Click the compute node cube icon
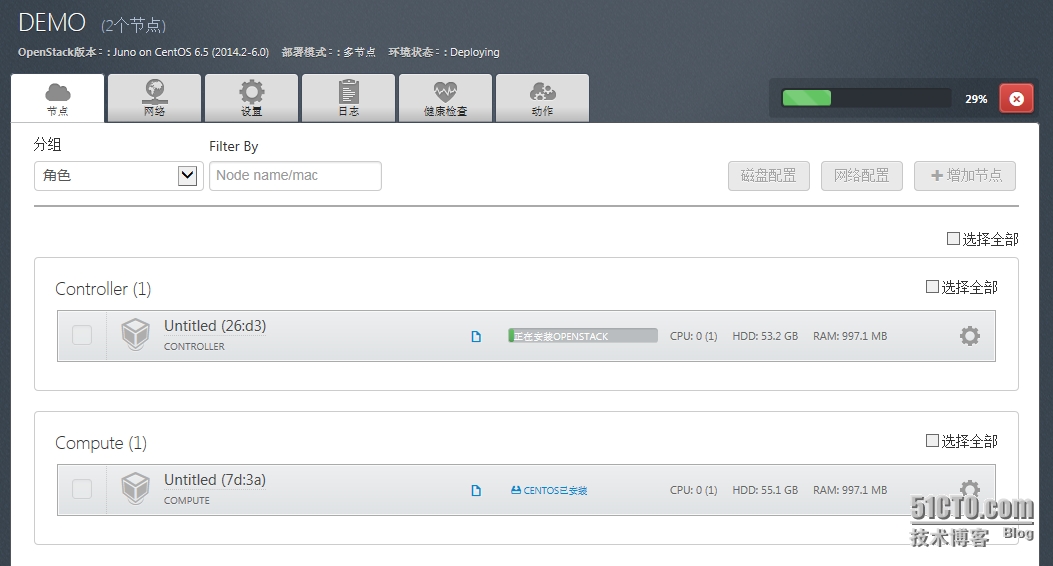The width and height of the screenshot is (1053, 566). pyautogui.click(x=135, y=488)
